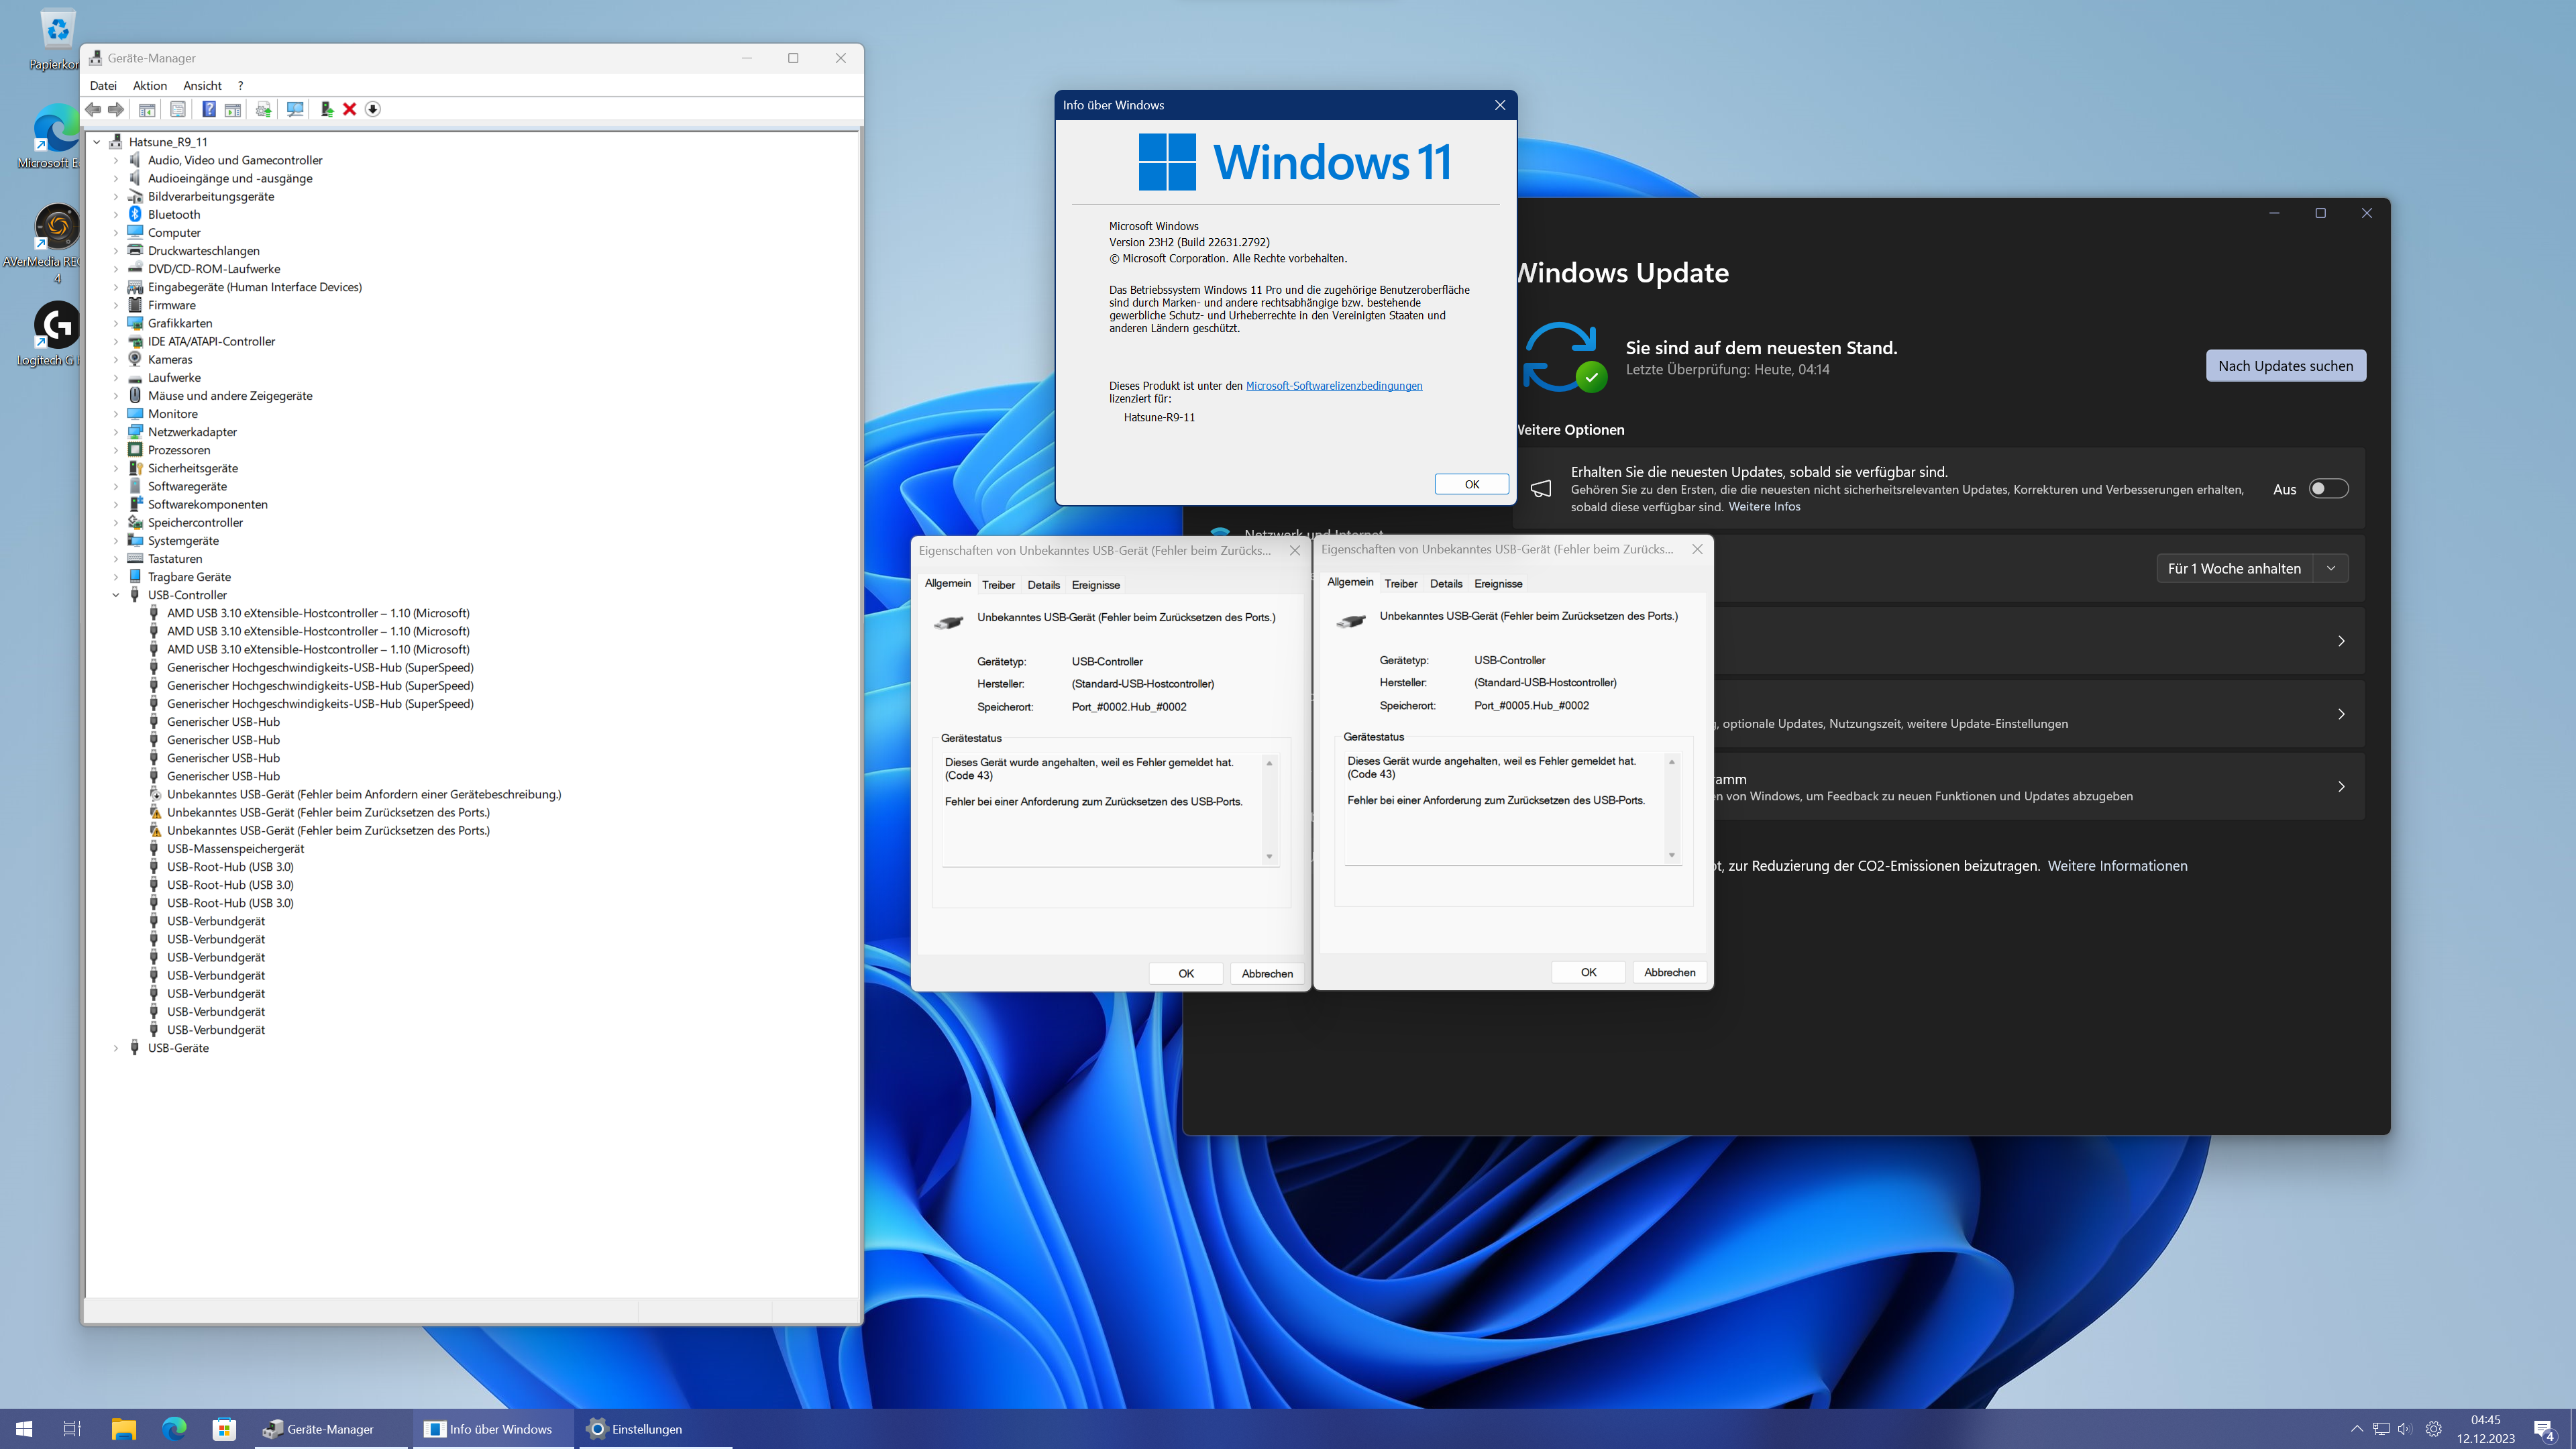
Task: Scan for hardware changes via monitor-magnifier icon
Action: 295,109
